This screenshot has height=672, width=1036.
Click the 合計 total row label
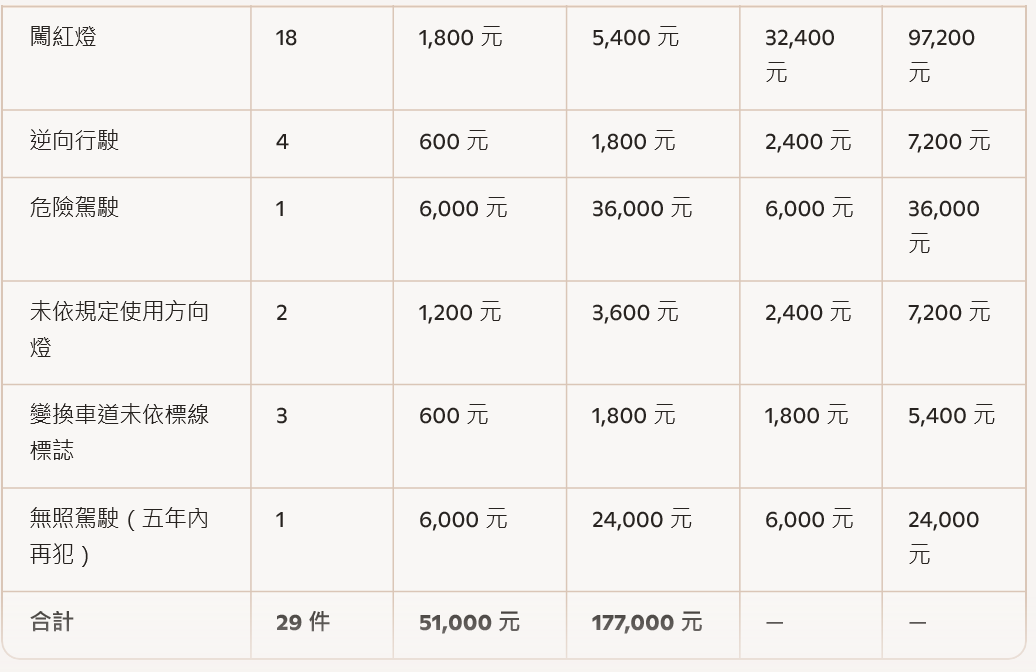pos(52,622)
